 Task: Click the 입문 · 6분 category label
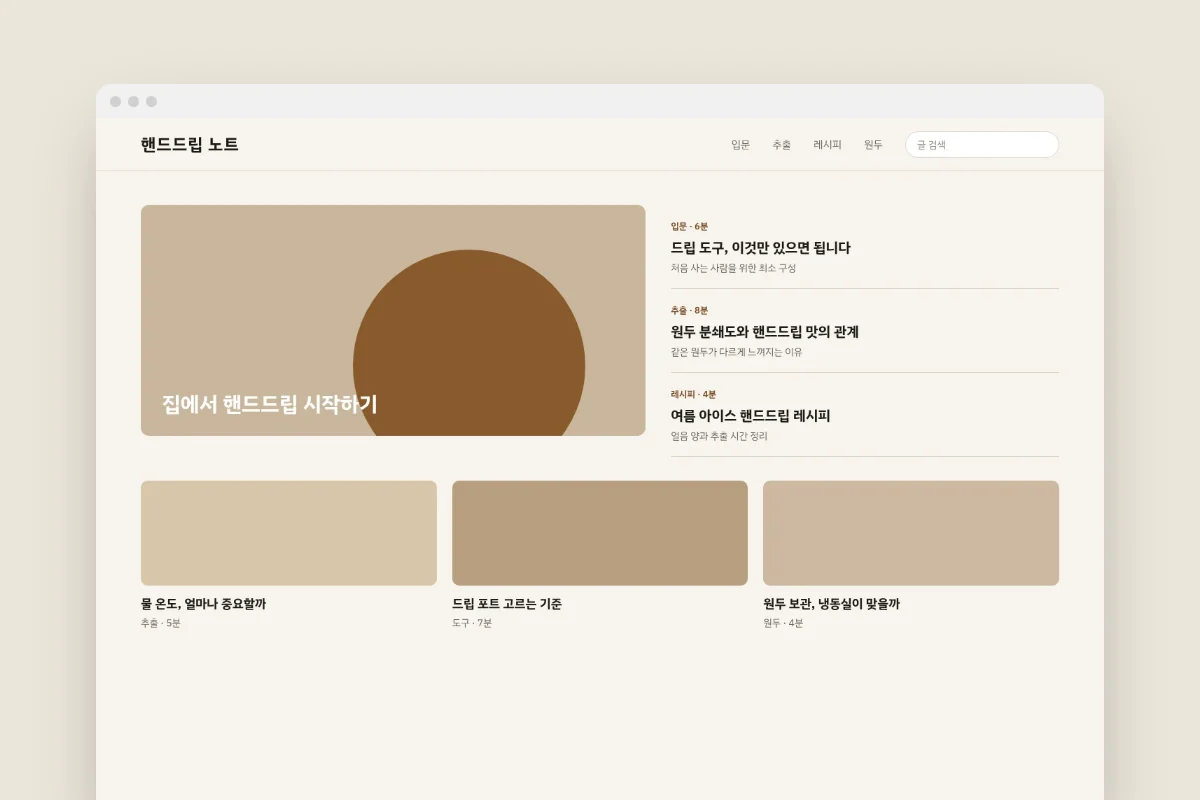689,227
